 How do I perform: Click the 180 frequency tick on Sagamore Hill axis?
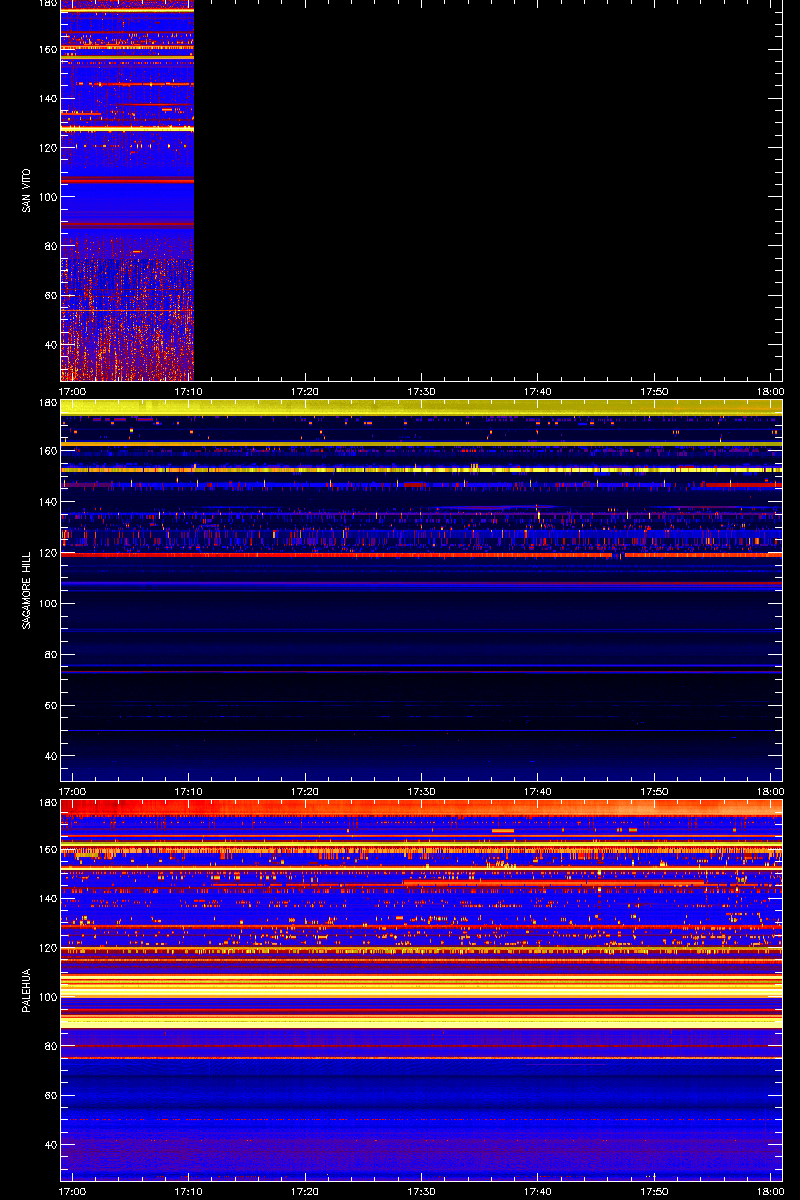pos(46,403)
